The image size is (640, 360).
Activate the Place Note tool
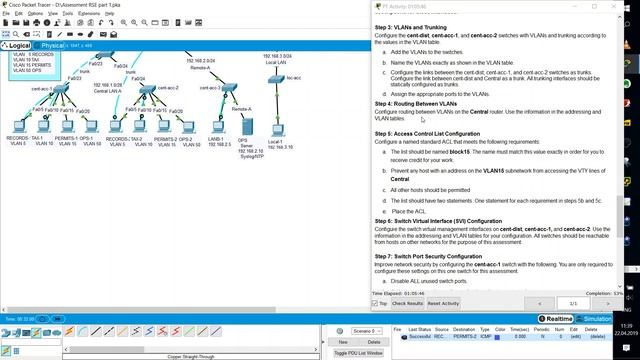[49, 34]
